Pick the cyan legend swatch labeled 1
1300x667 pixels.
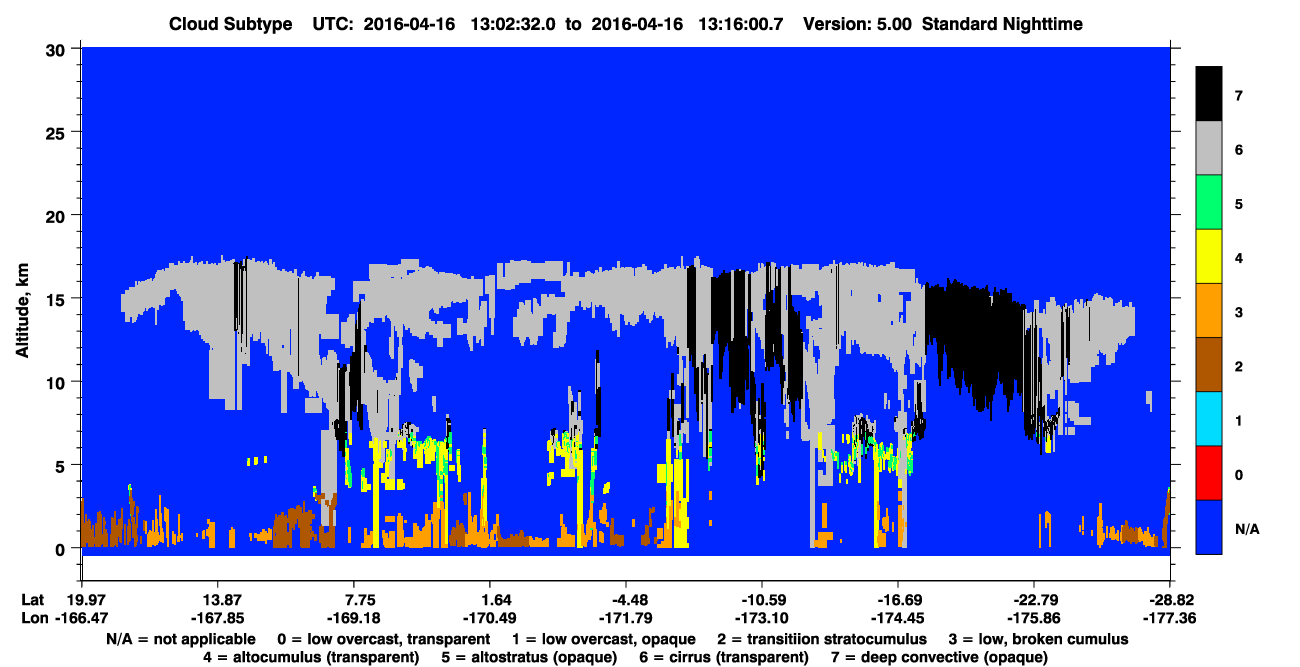click(x=1209, y=419)
